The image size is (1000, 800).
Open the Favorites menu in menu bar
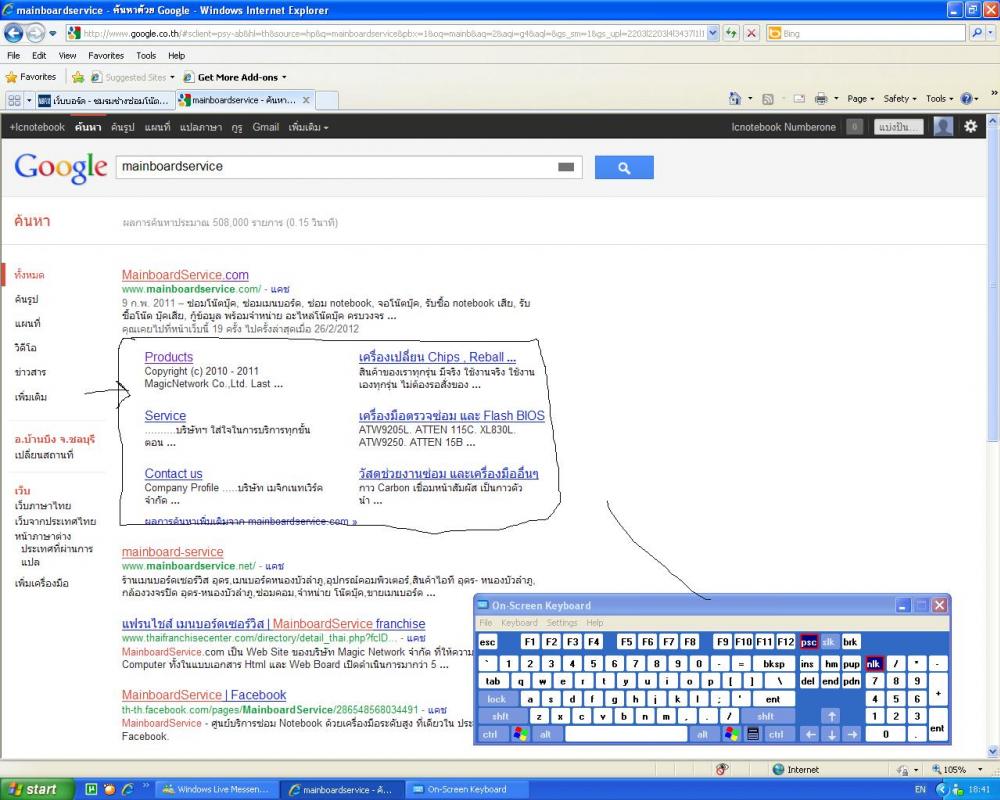(106, 56)
